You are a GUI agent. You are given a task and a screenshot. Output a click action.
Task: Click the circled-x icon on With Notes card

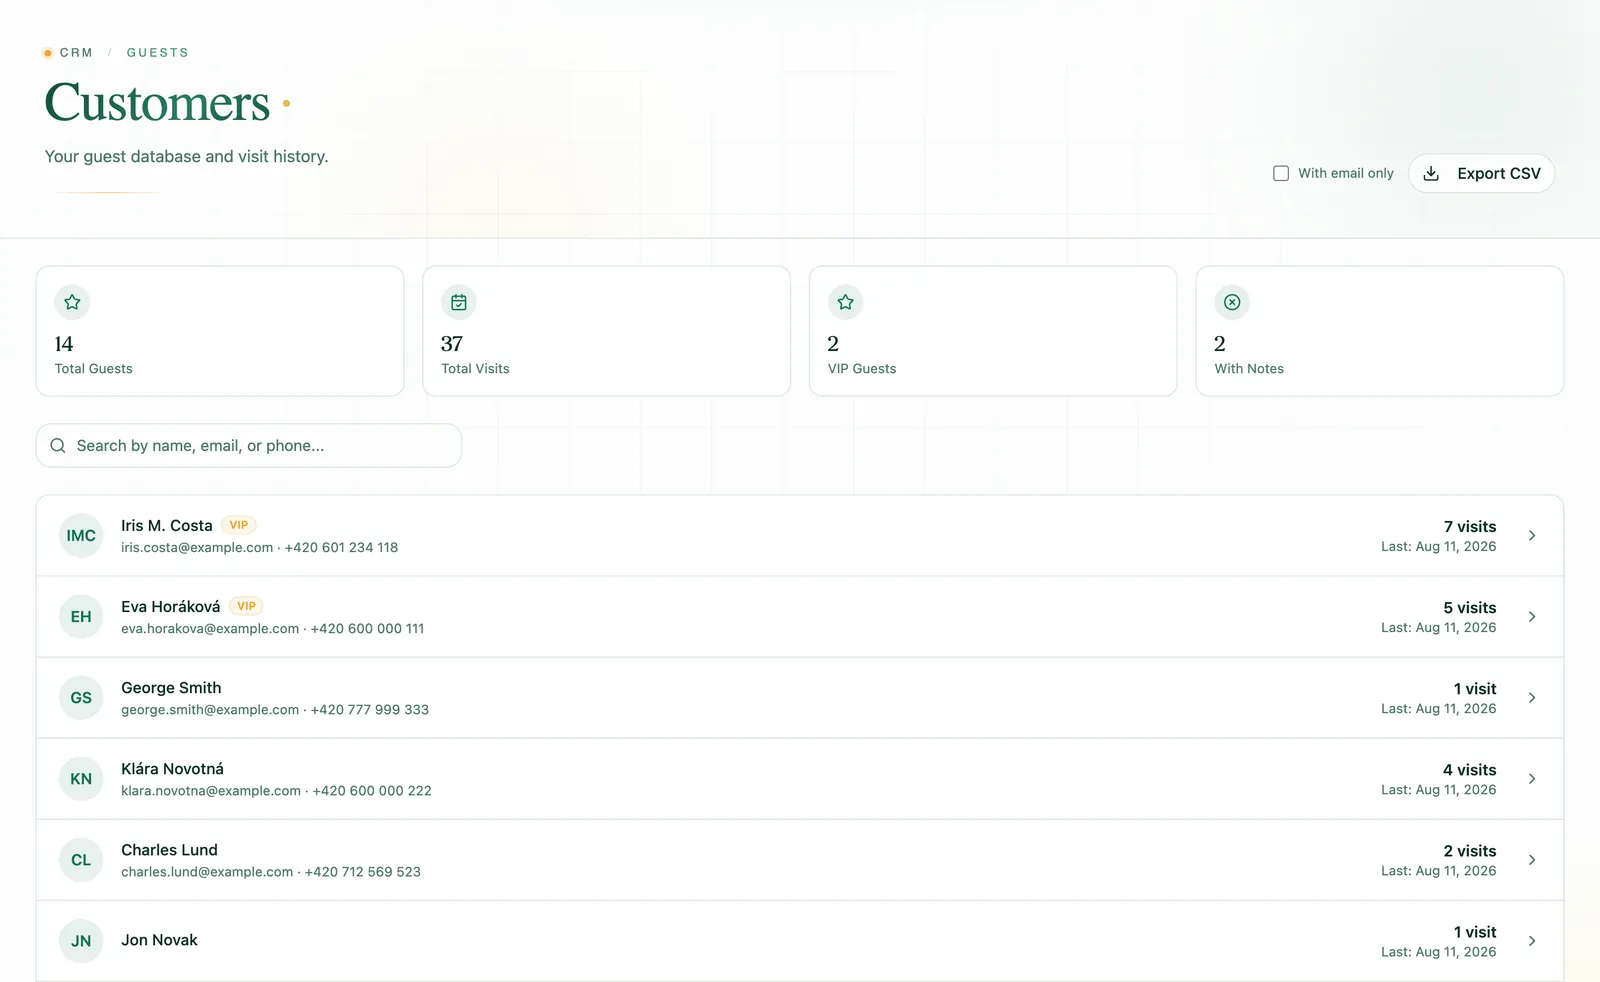pyautogui.click(x=1232, y=302)
